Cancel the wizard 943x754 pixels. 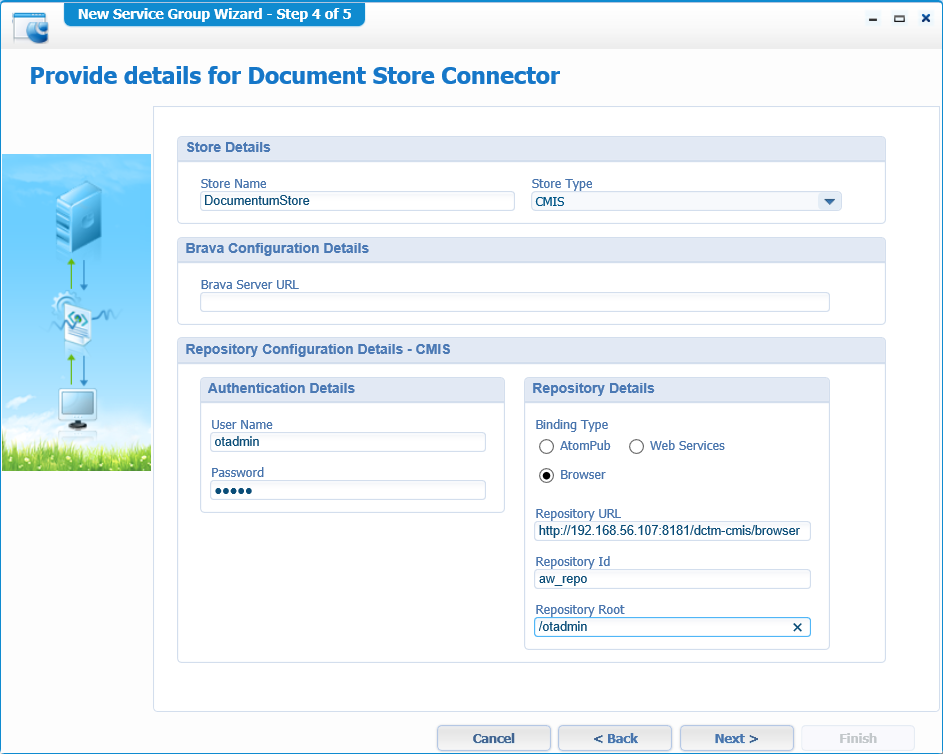click(493, 738)
